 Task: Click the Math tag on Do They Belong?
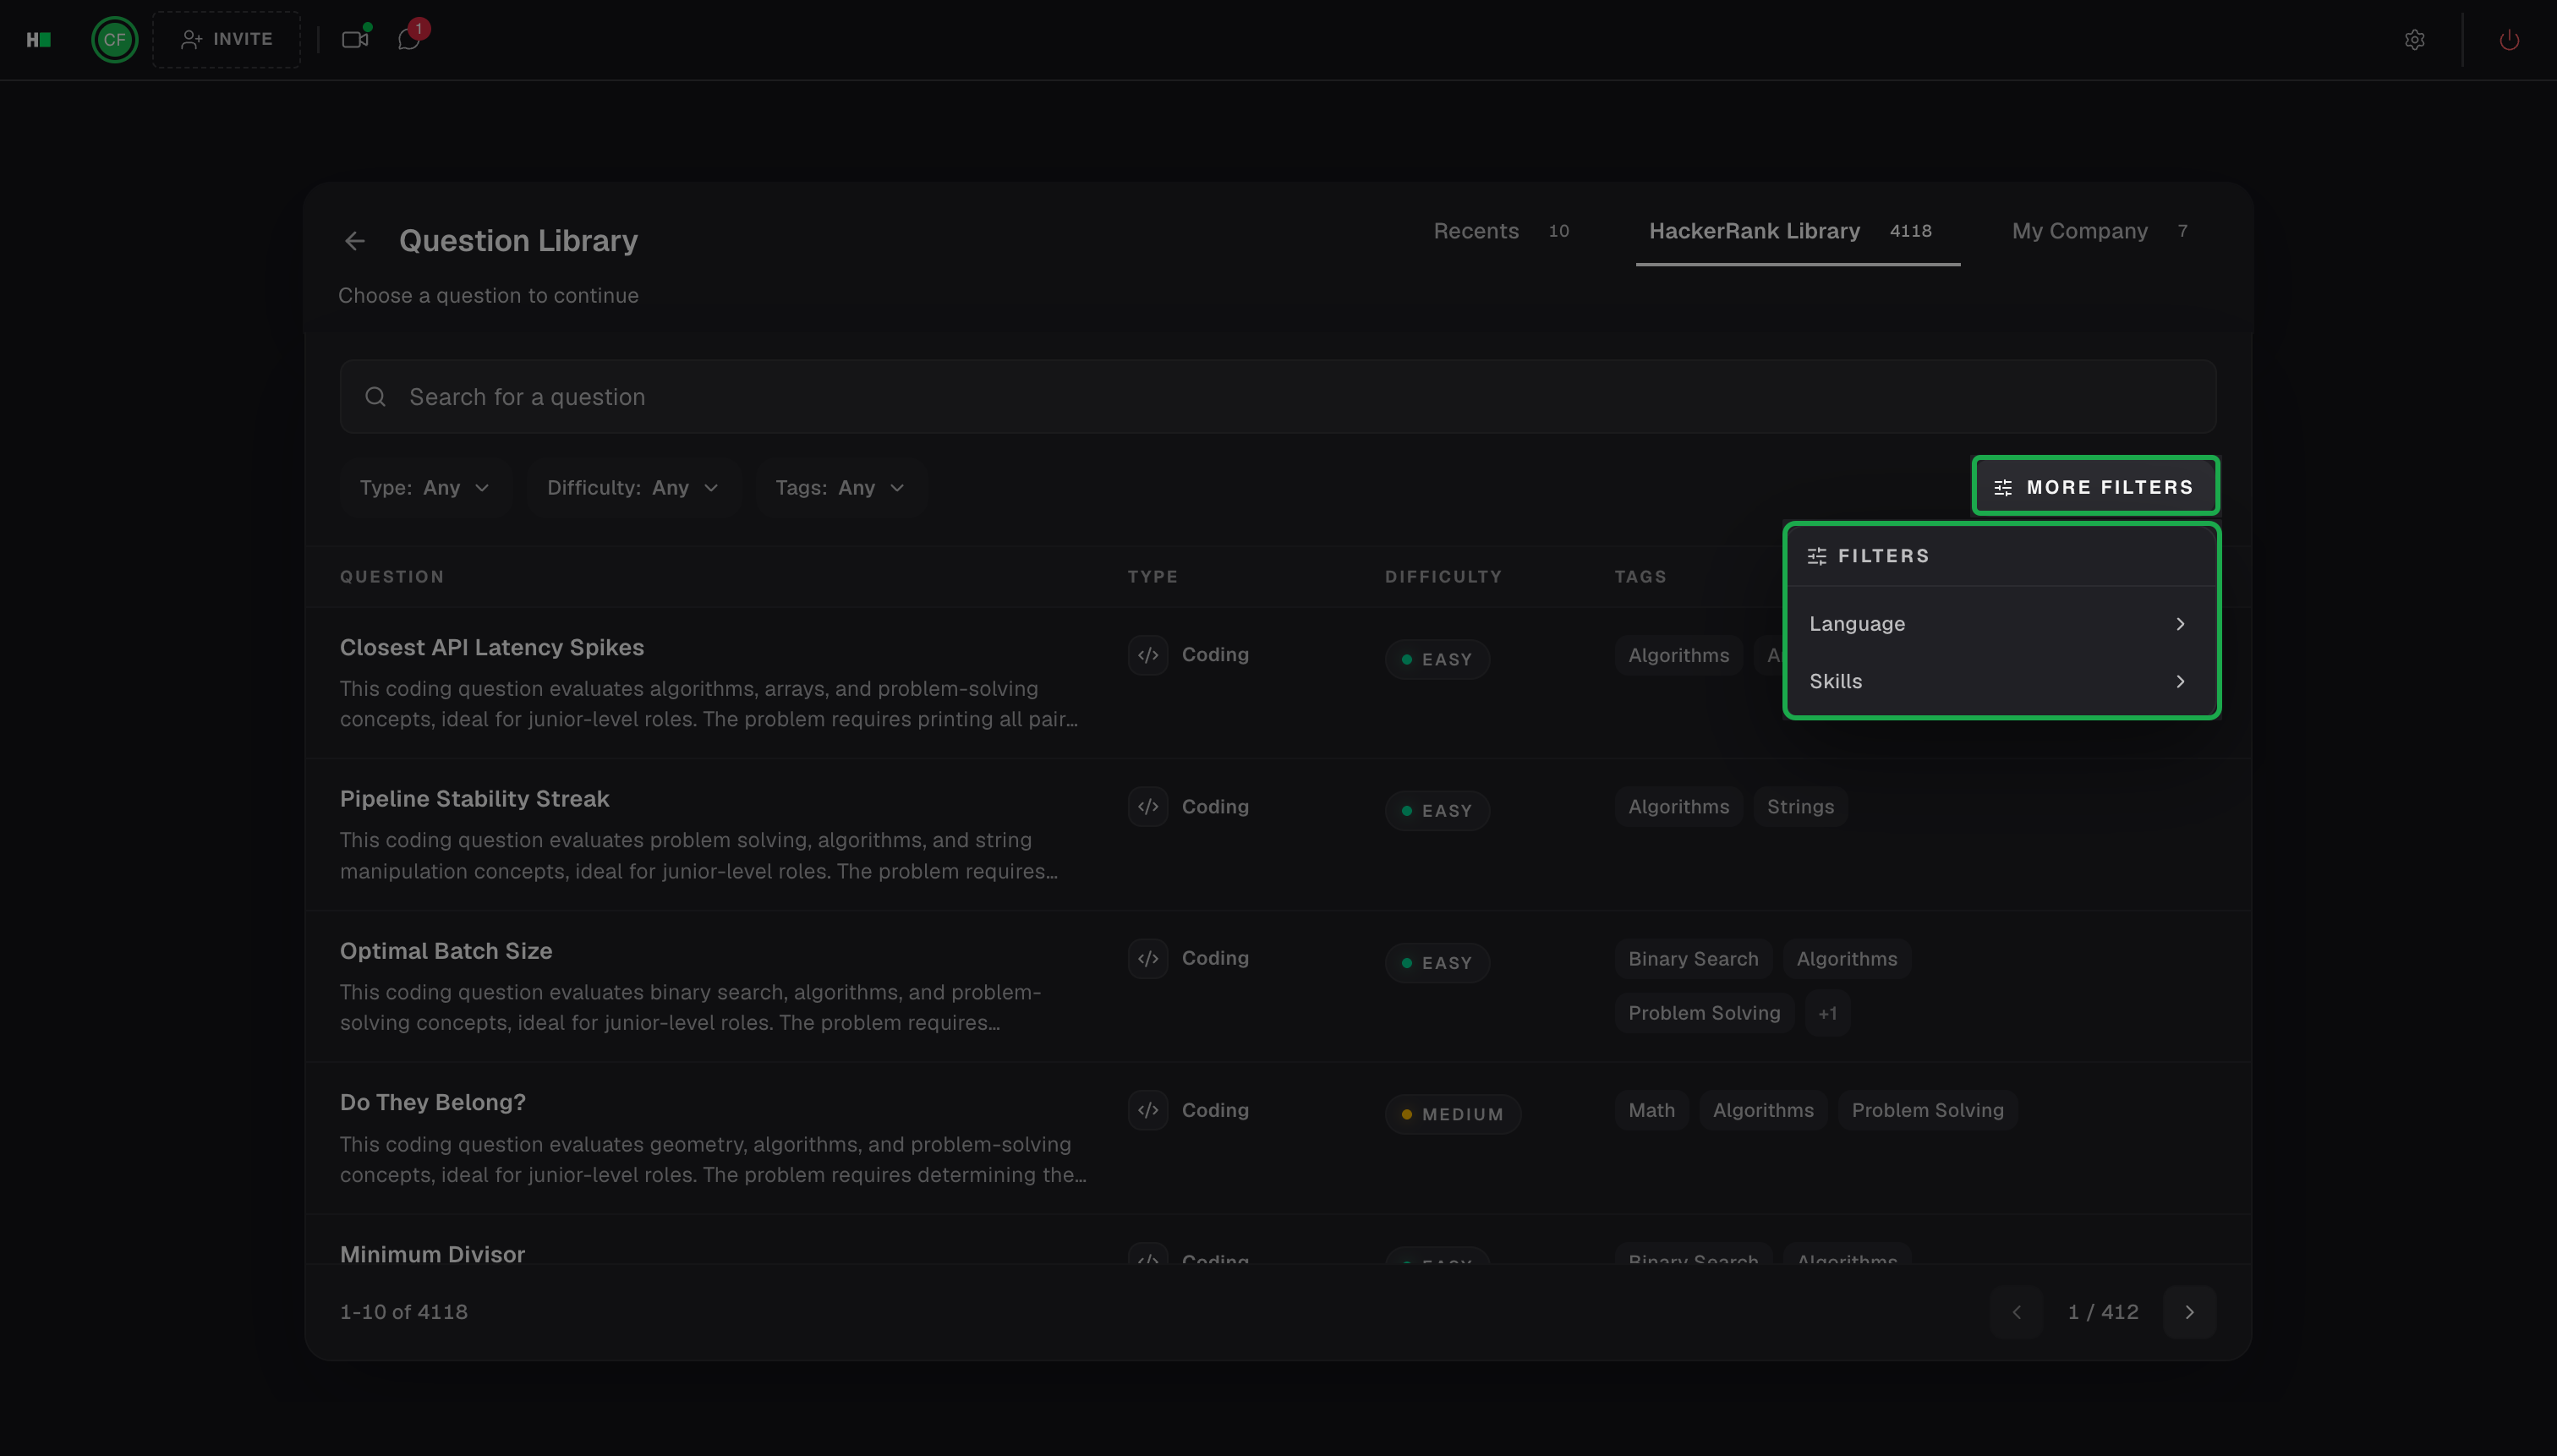click(x=1651, y=1110)
